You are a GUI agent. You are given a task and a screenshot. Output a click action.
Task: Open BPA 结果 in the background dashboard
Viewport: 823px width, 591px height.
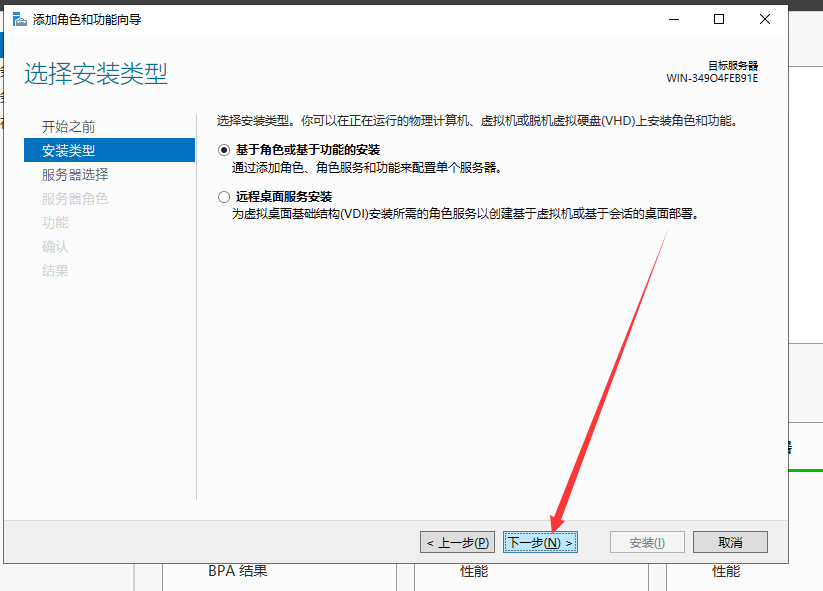pos(238,572)
